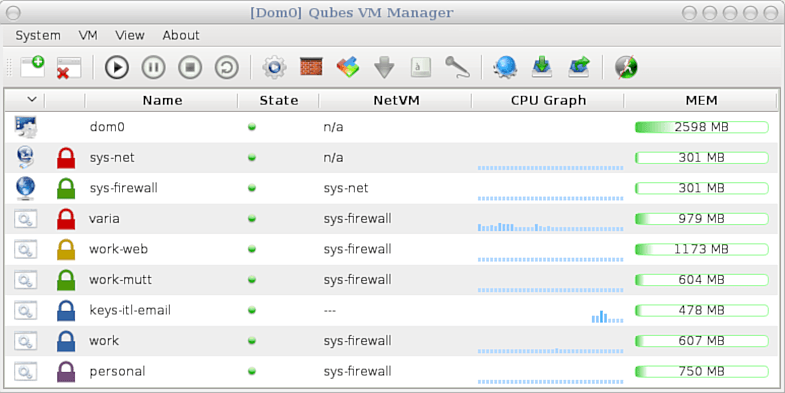
Task: Click the sort chevron in first column header
Action: (32, 100)
